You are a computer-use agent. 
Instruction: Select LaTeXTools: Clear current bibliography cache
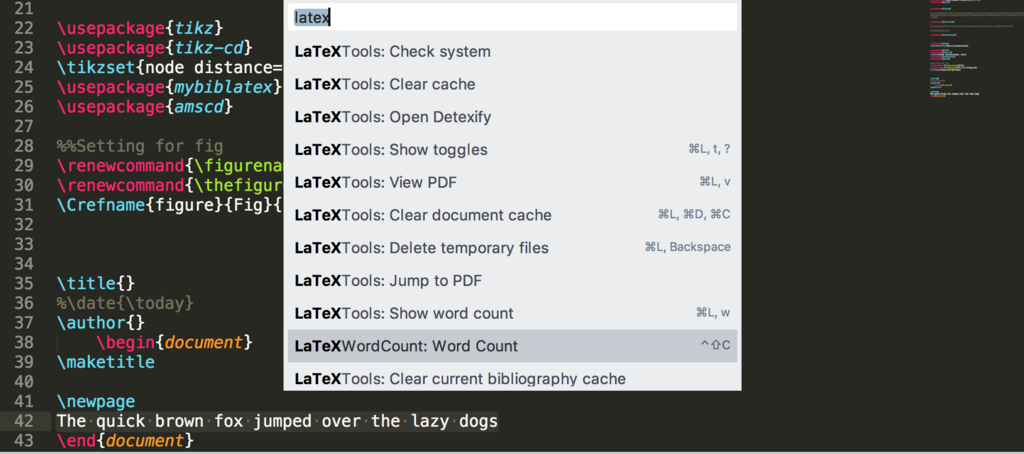[x=512, y=378]
